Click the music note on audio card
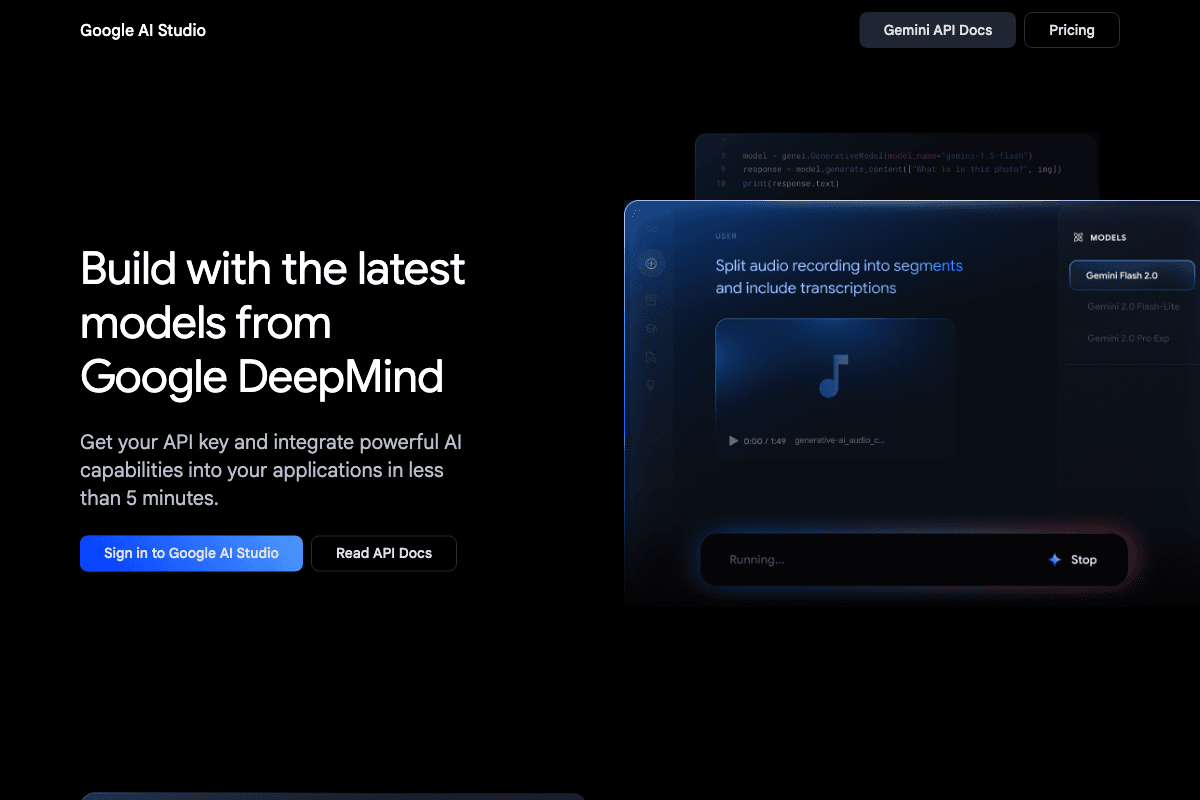1200x800 pixels. coord(834,376)
